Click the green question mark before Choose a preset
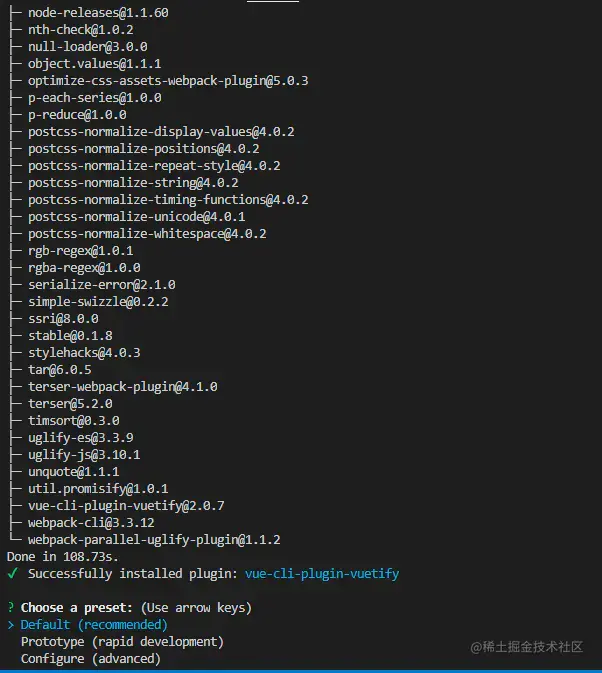Viewport: 602px width, 673px height. pyautogui.click(x=10, y=608)
